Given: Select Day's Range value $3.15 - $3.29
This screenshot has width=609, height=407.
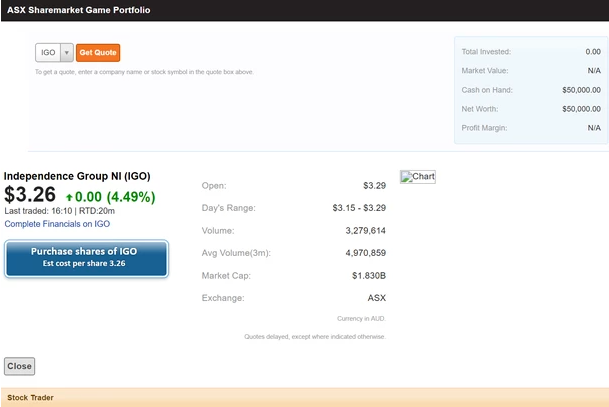Looking at the screenshot, I should pyautogui.click(x=359, y=208).
